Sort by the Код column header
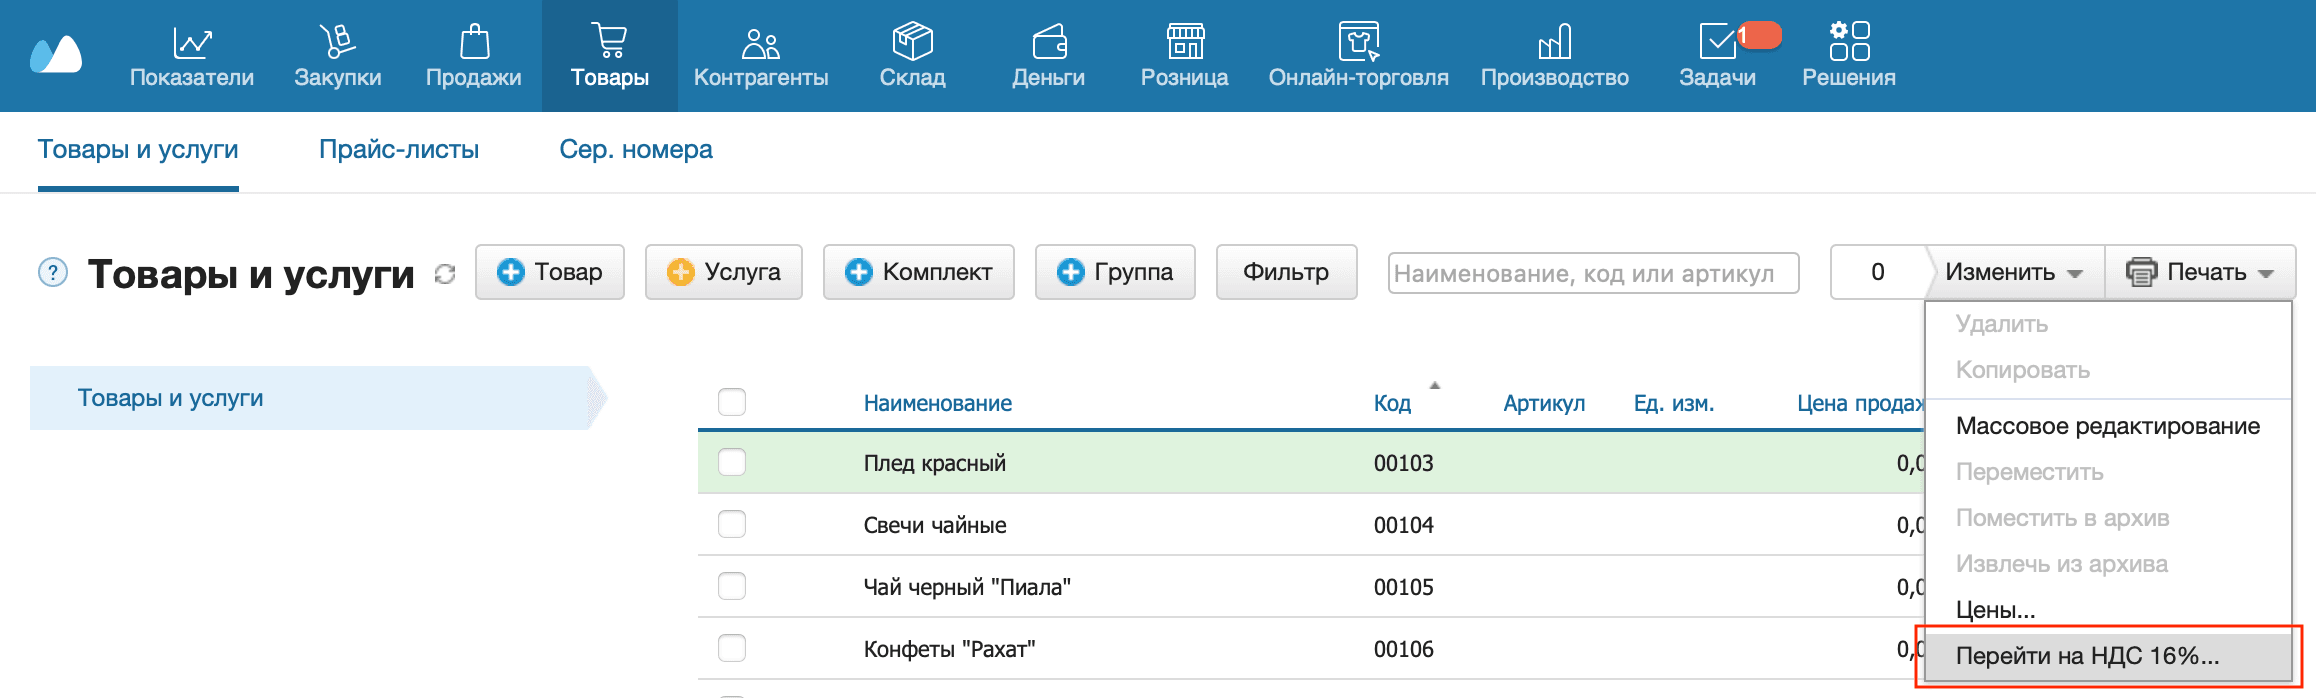2316x698 pixels. 1392,403
